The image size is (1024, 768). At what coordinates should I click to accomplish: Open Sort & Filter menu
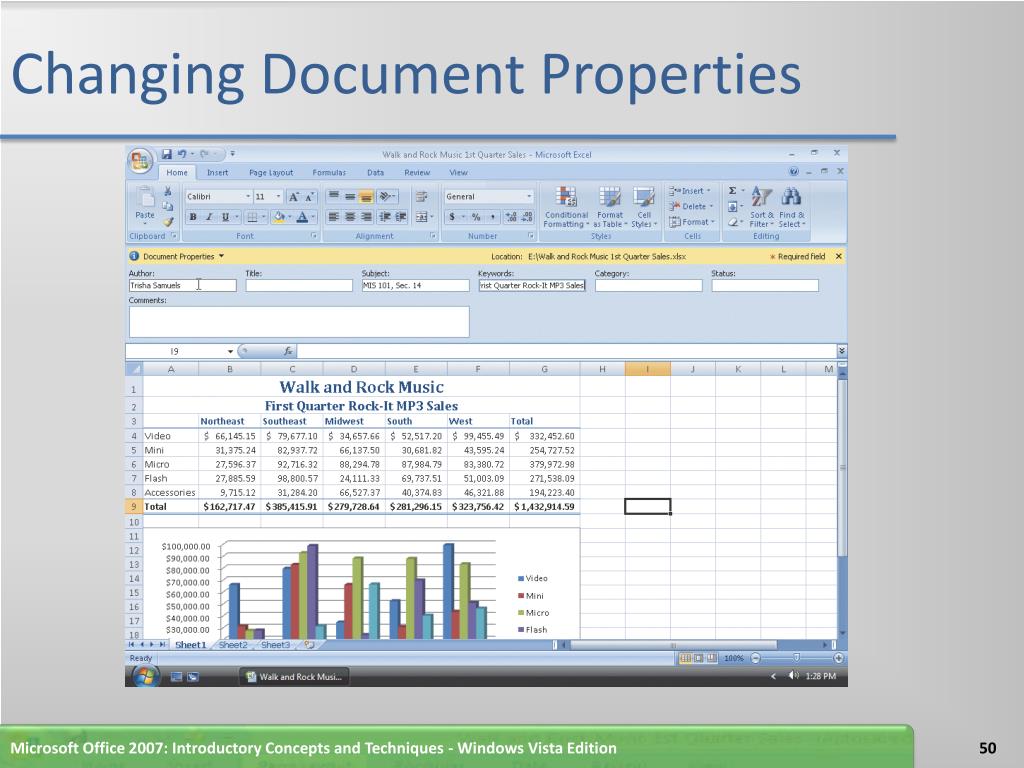[x=761, y=206]
